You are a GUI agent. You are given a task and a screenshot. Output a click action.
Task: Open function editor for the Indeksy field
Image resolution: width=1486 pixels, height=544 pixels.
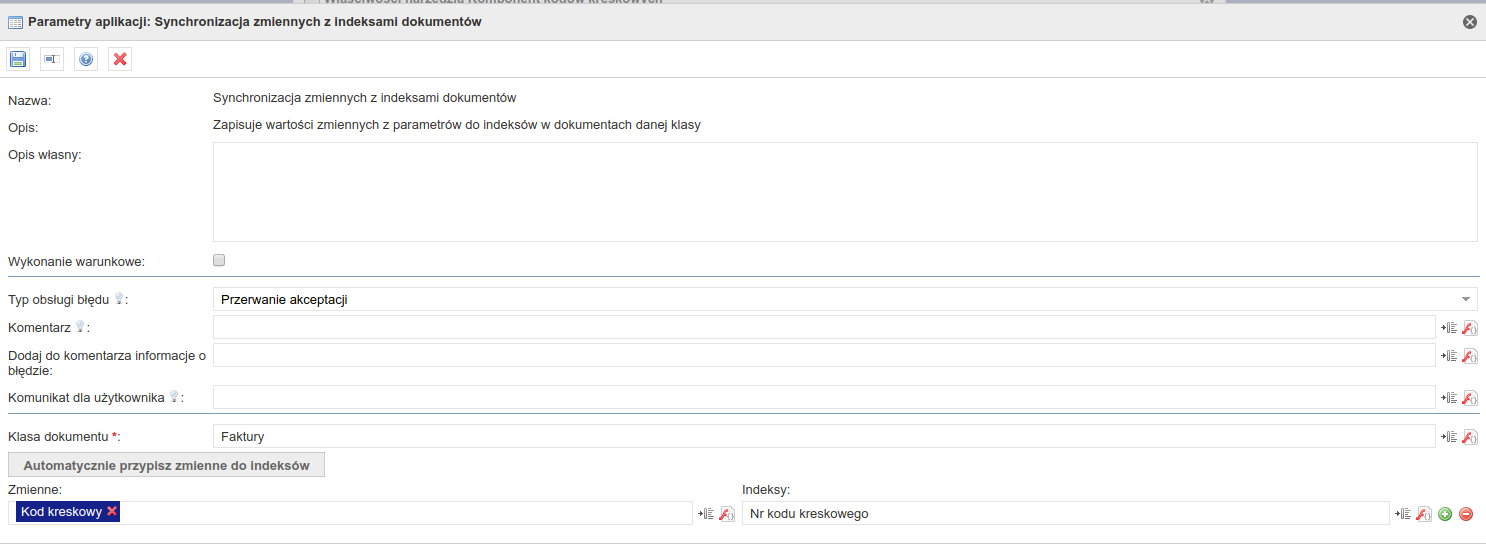(1424, 514)
